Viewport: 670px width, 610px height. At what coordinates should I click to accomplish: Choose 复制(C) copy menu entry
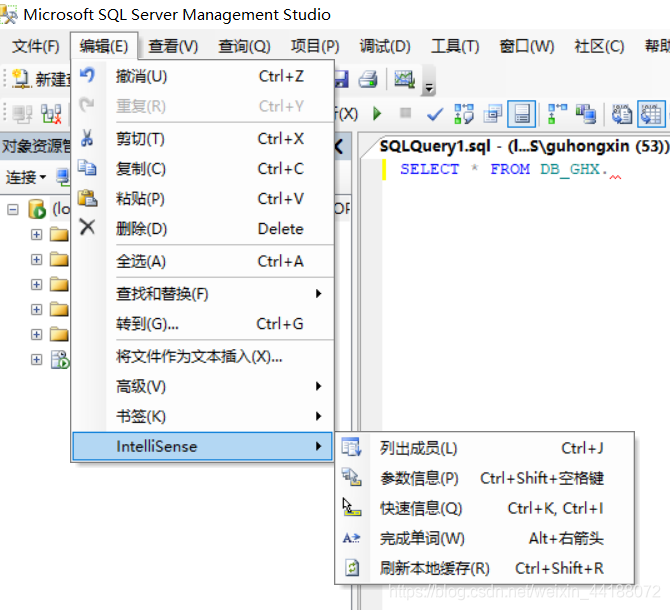203,169
